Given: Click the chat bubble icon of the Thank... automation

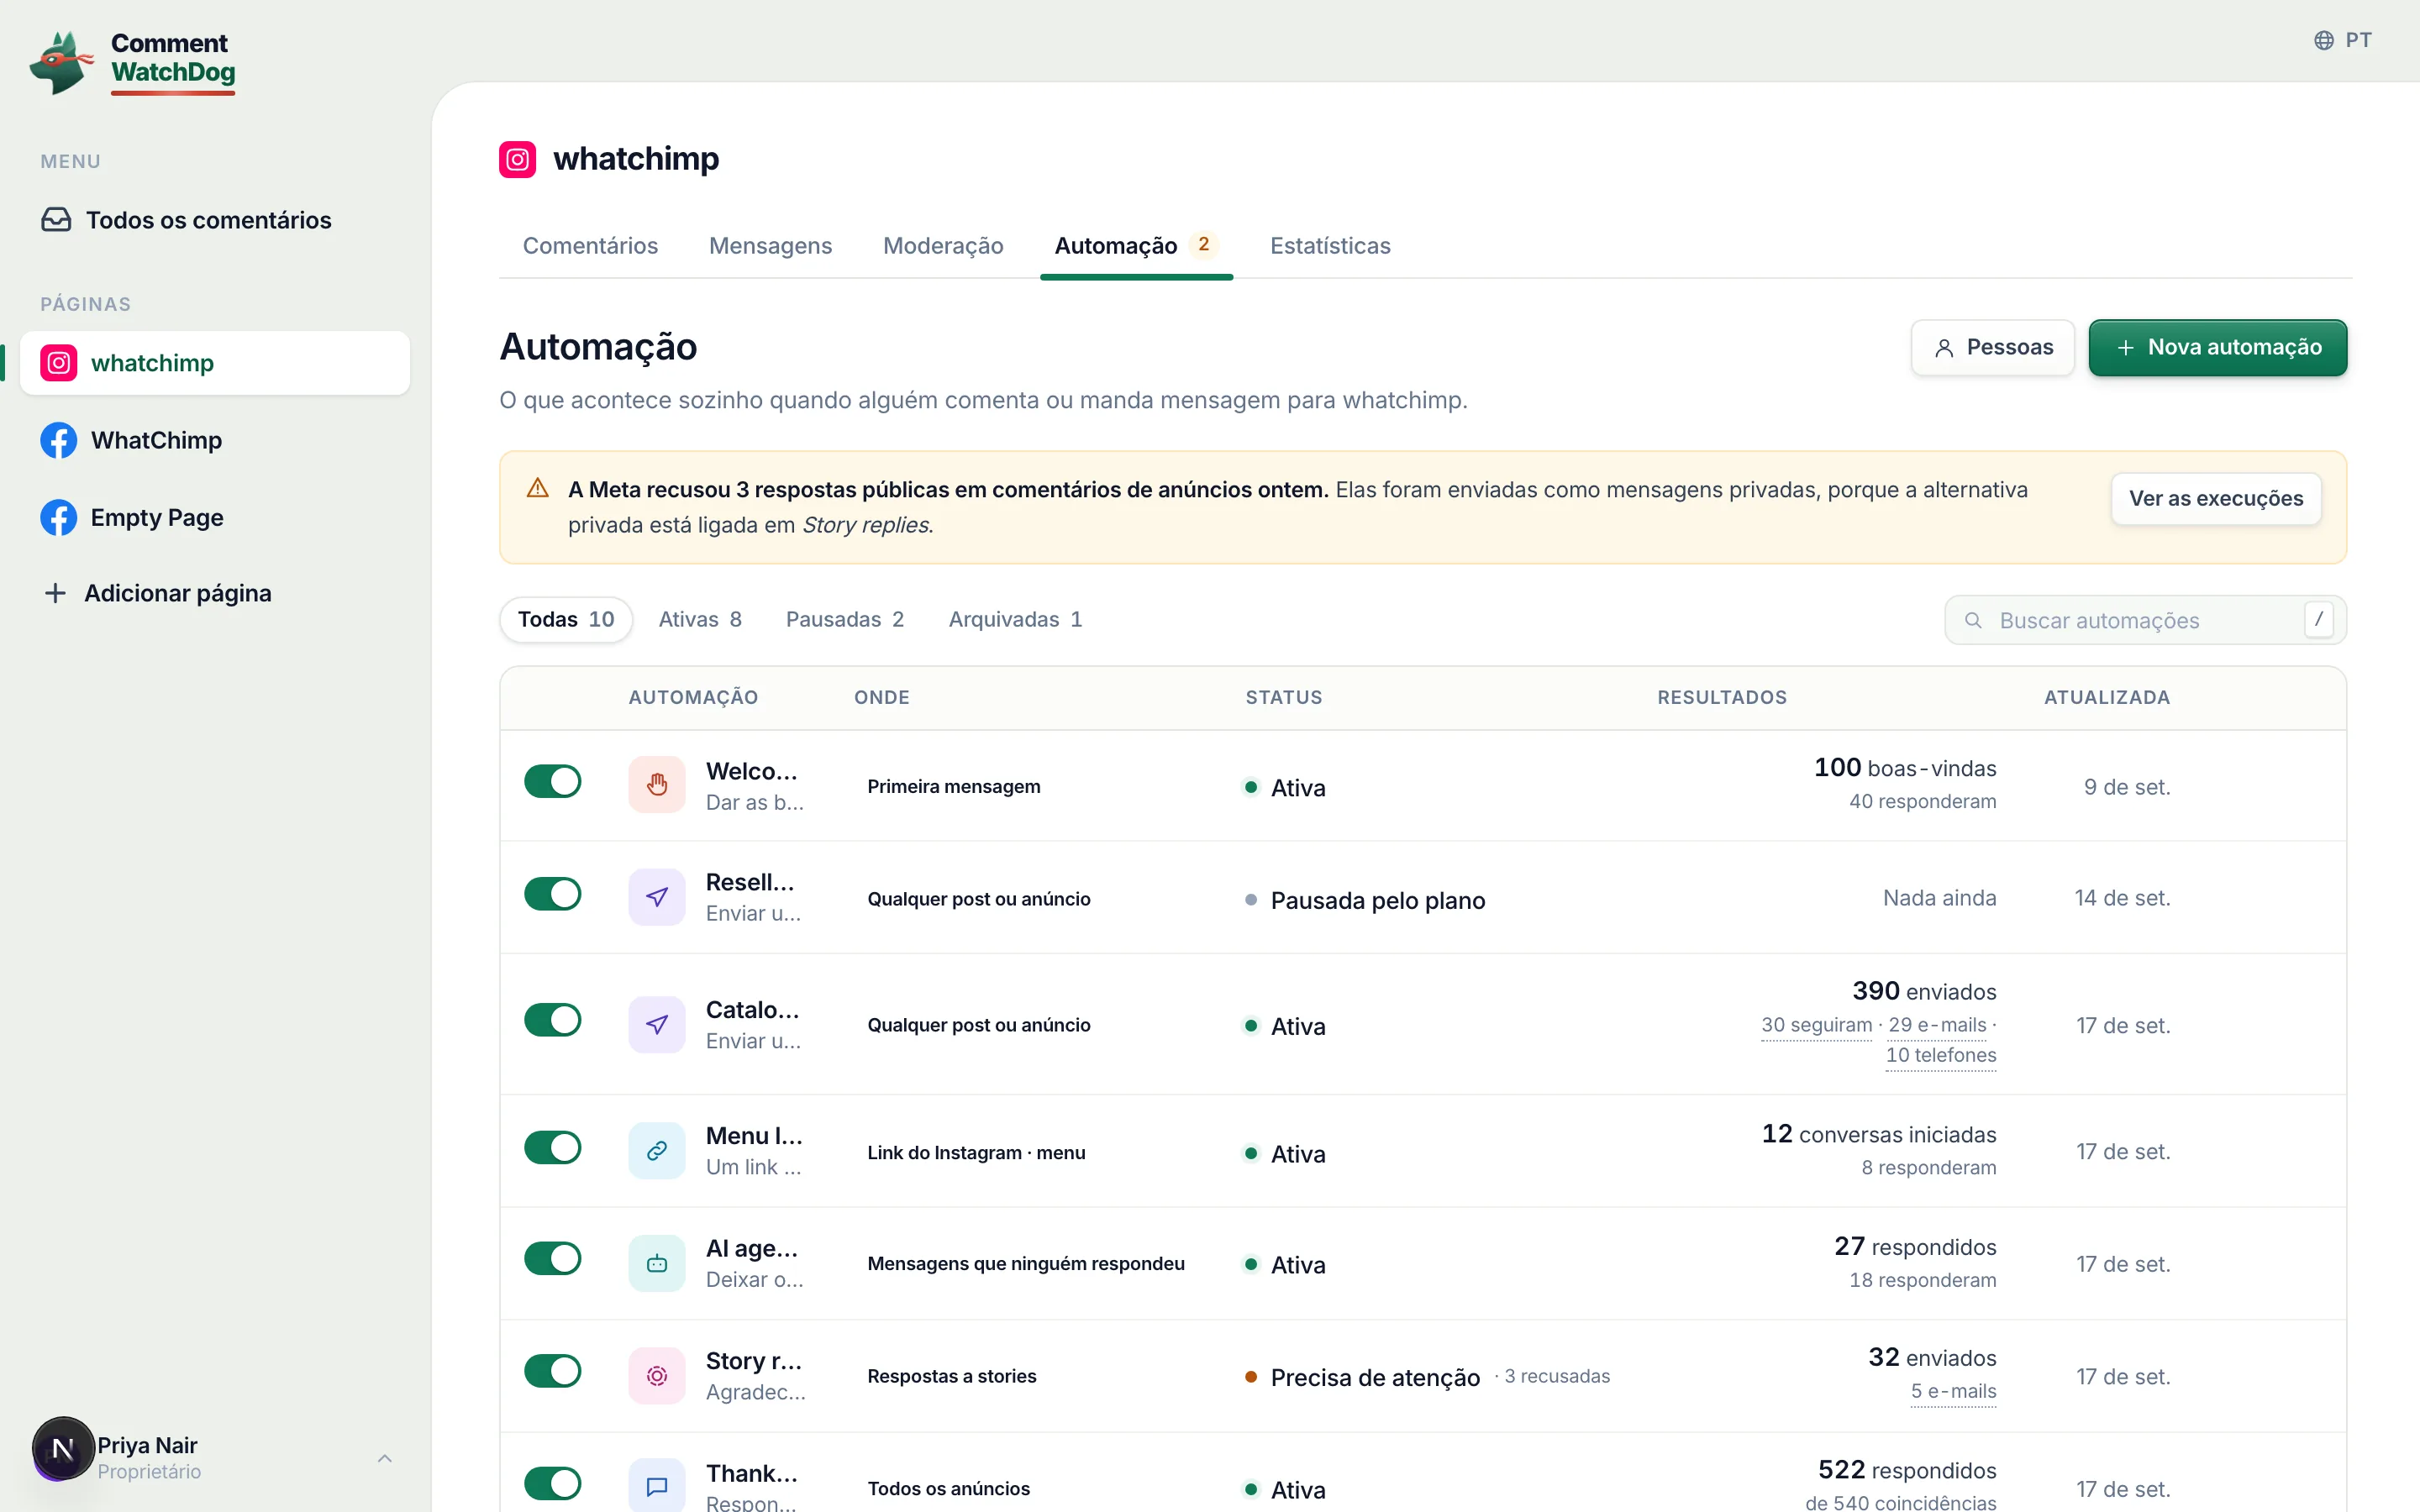Looking at the screenshot, I should pos(657,1486).
